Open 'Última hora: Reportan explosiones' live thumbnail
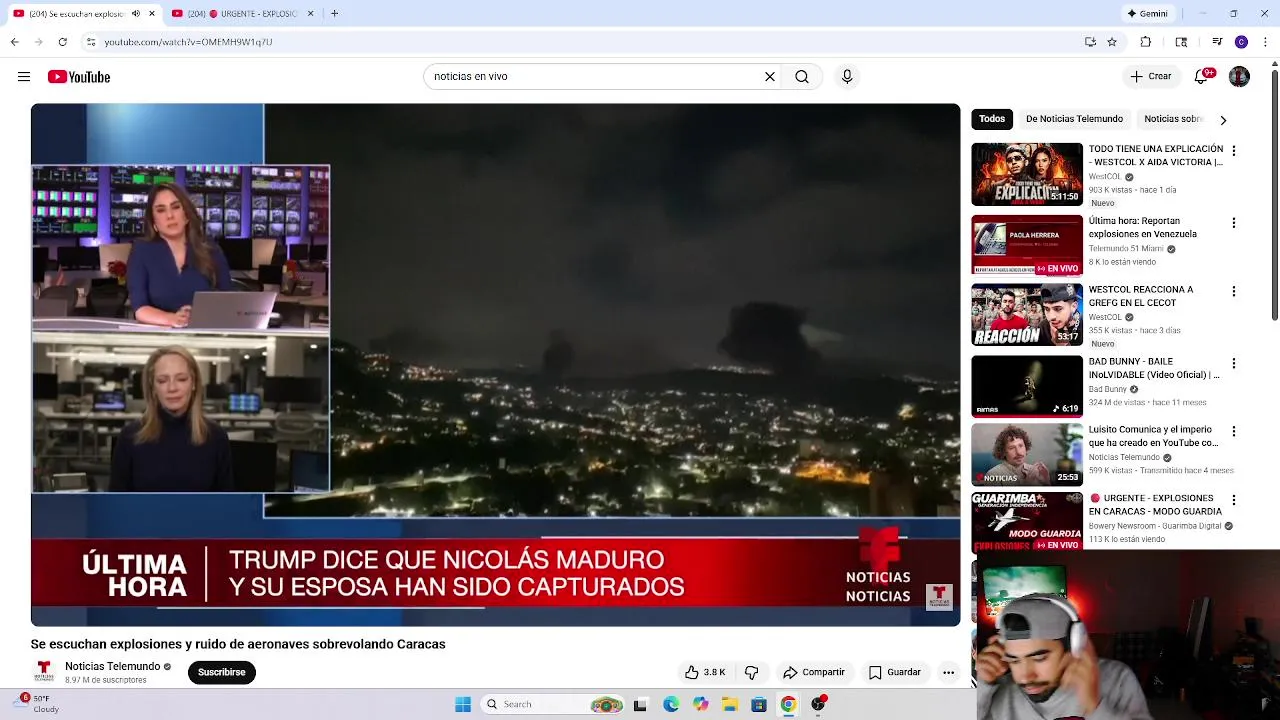 [1027, 245]
